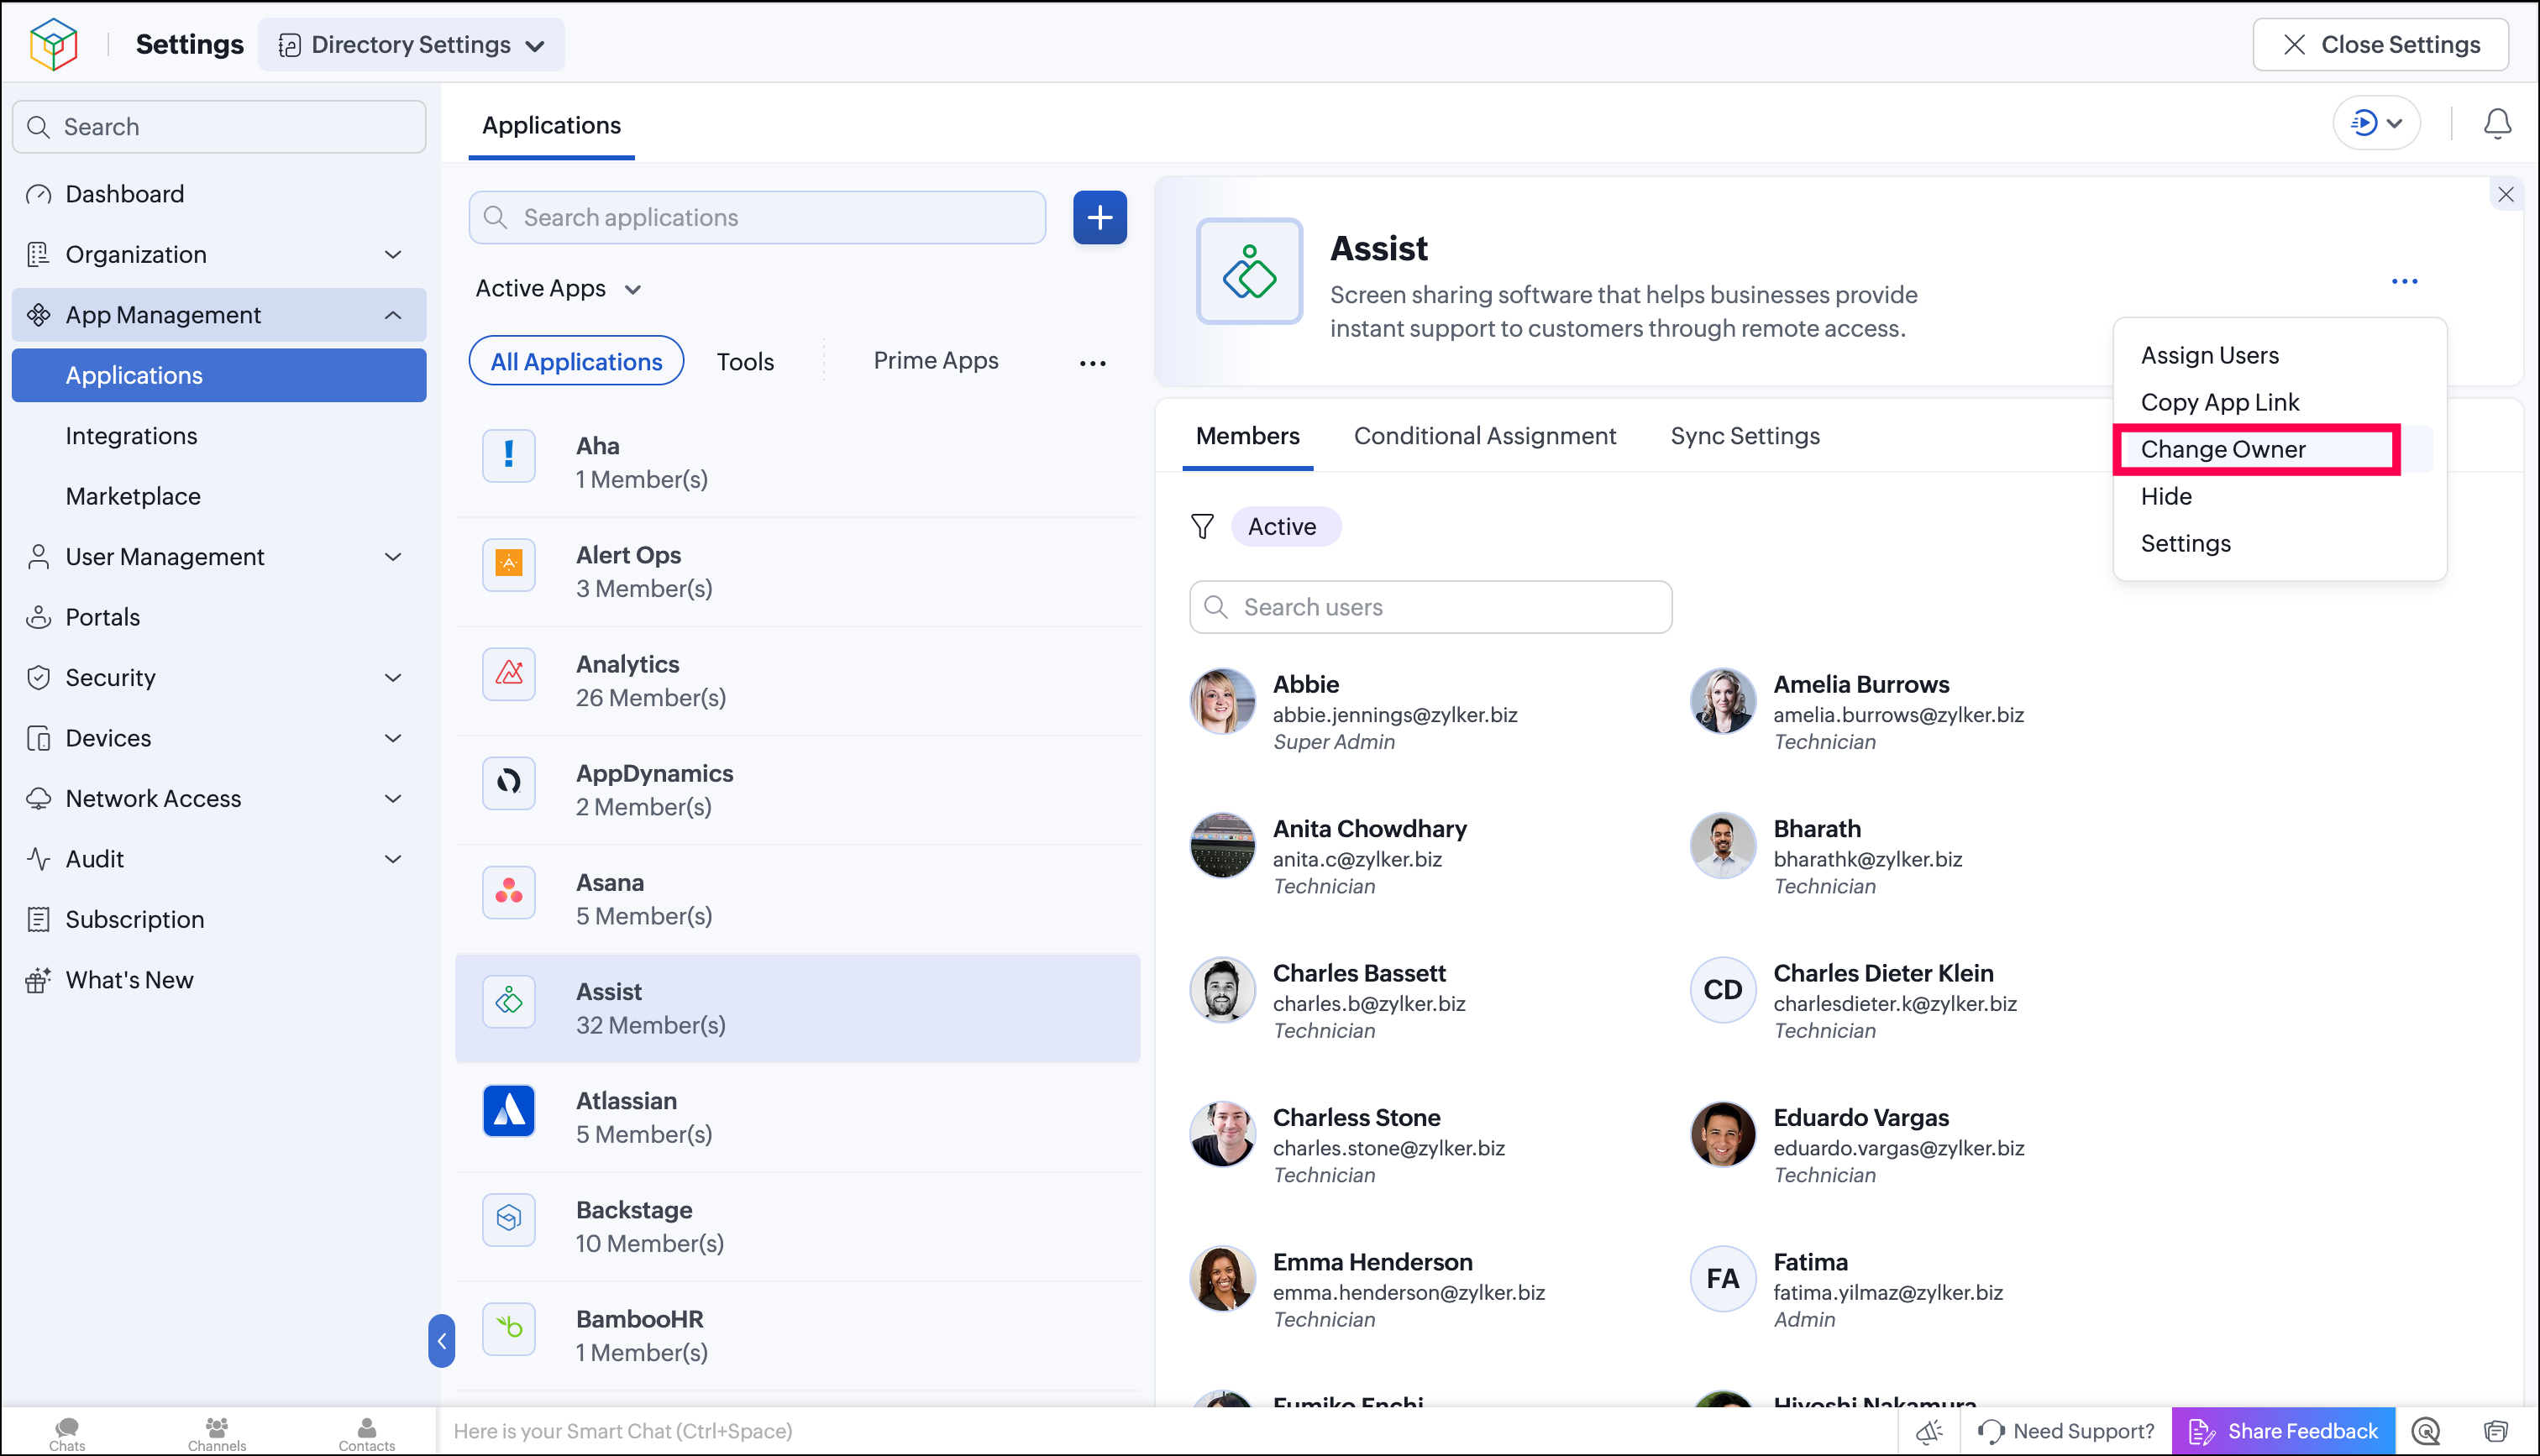
Task: Show more category tabs with three dots
Action: [1092, 362]
